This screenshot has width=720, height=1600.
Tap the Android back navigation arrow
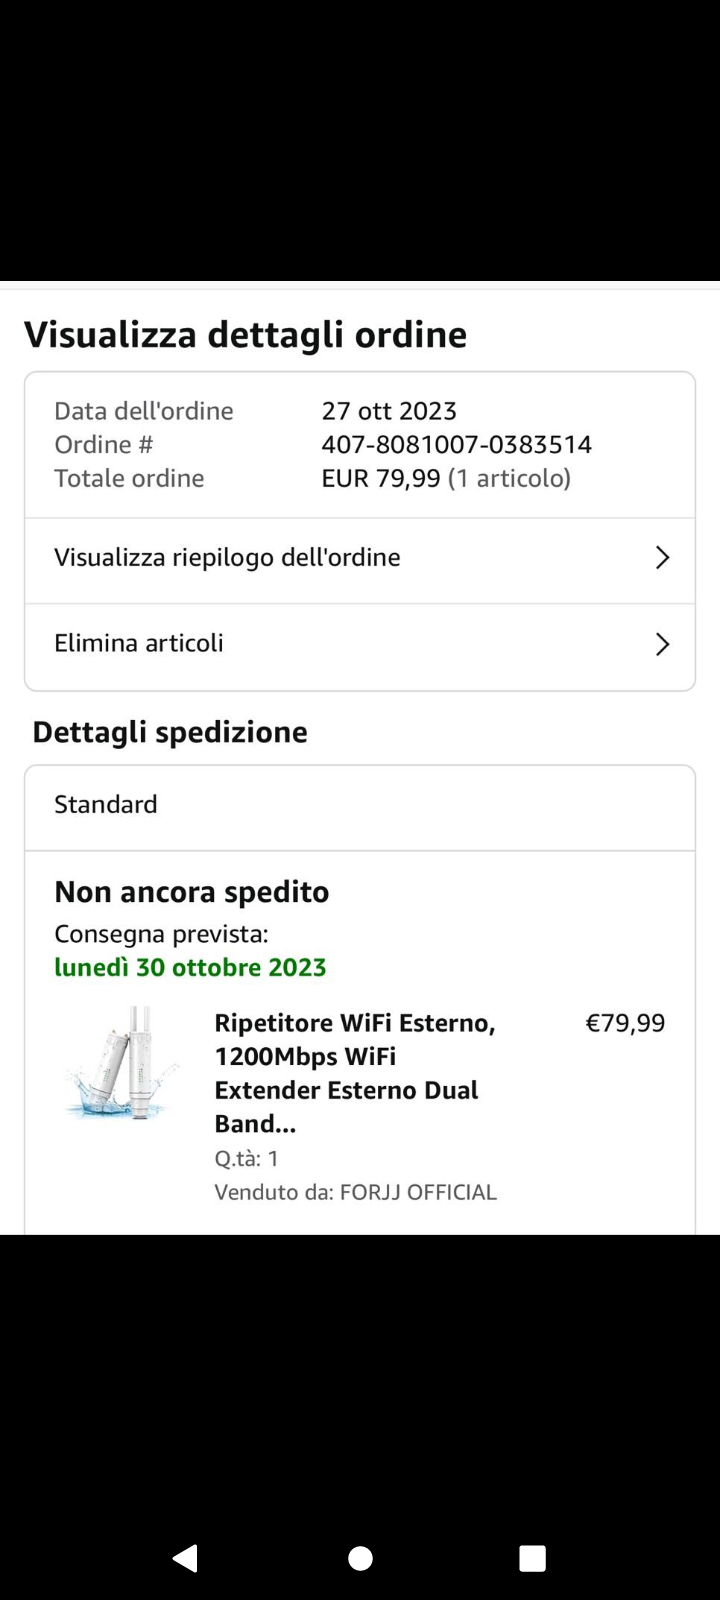tap(186, 1558)
